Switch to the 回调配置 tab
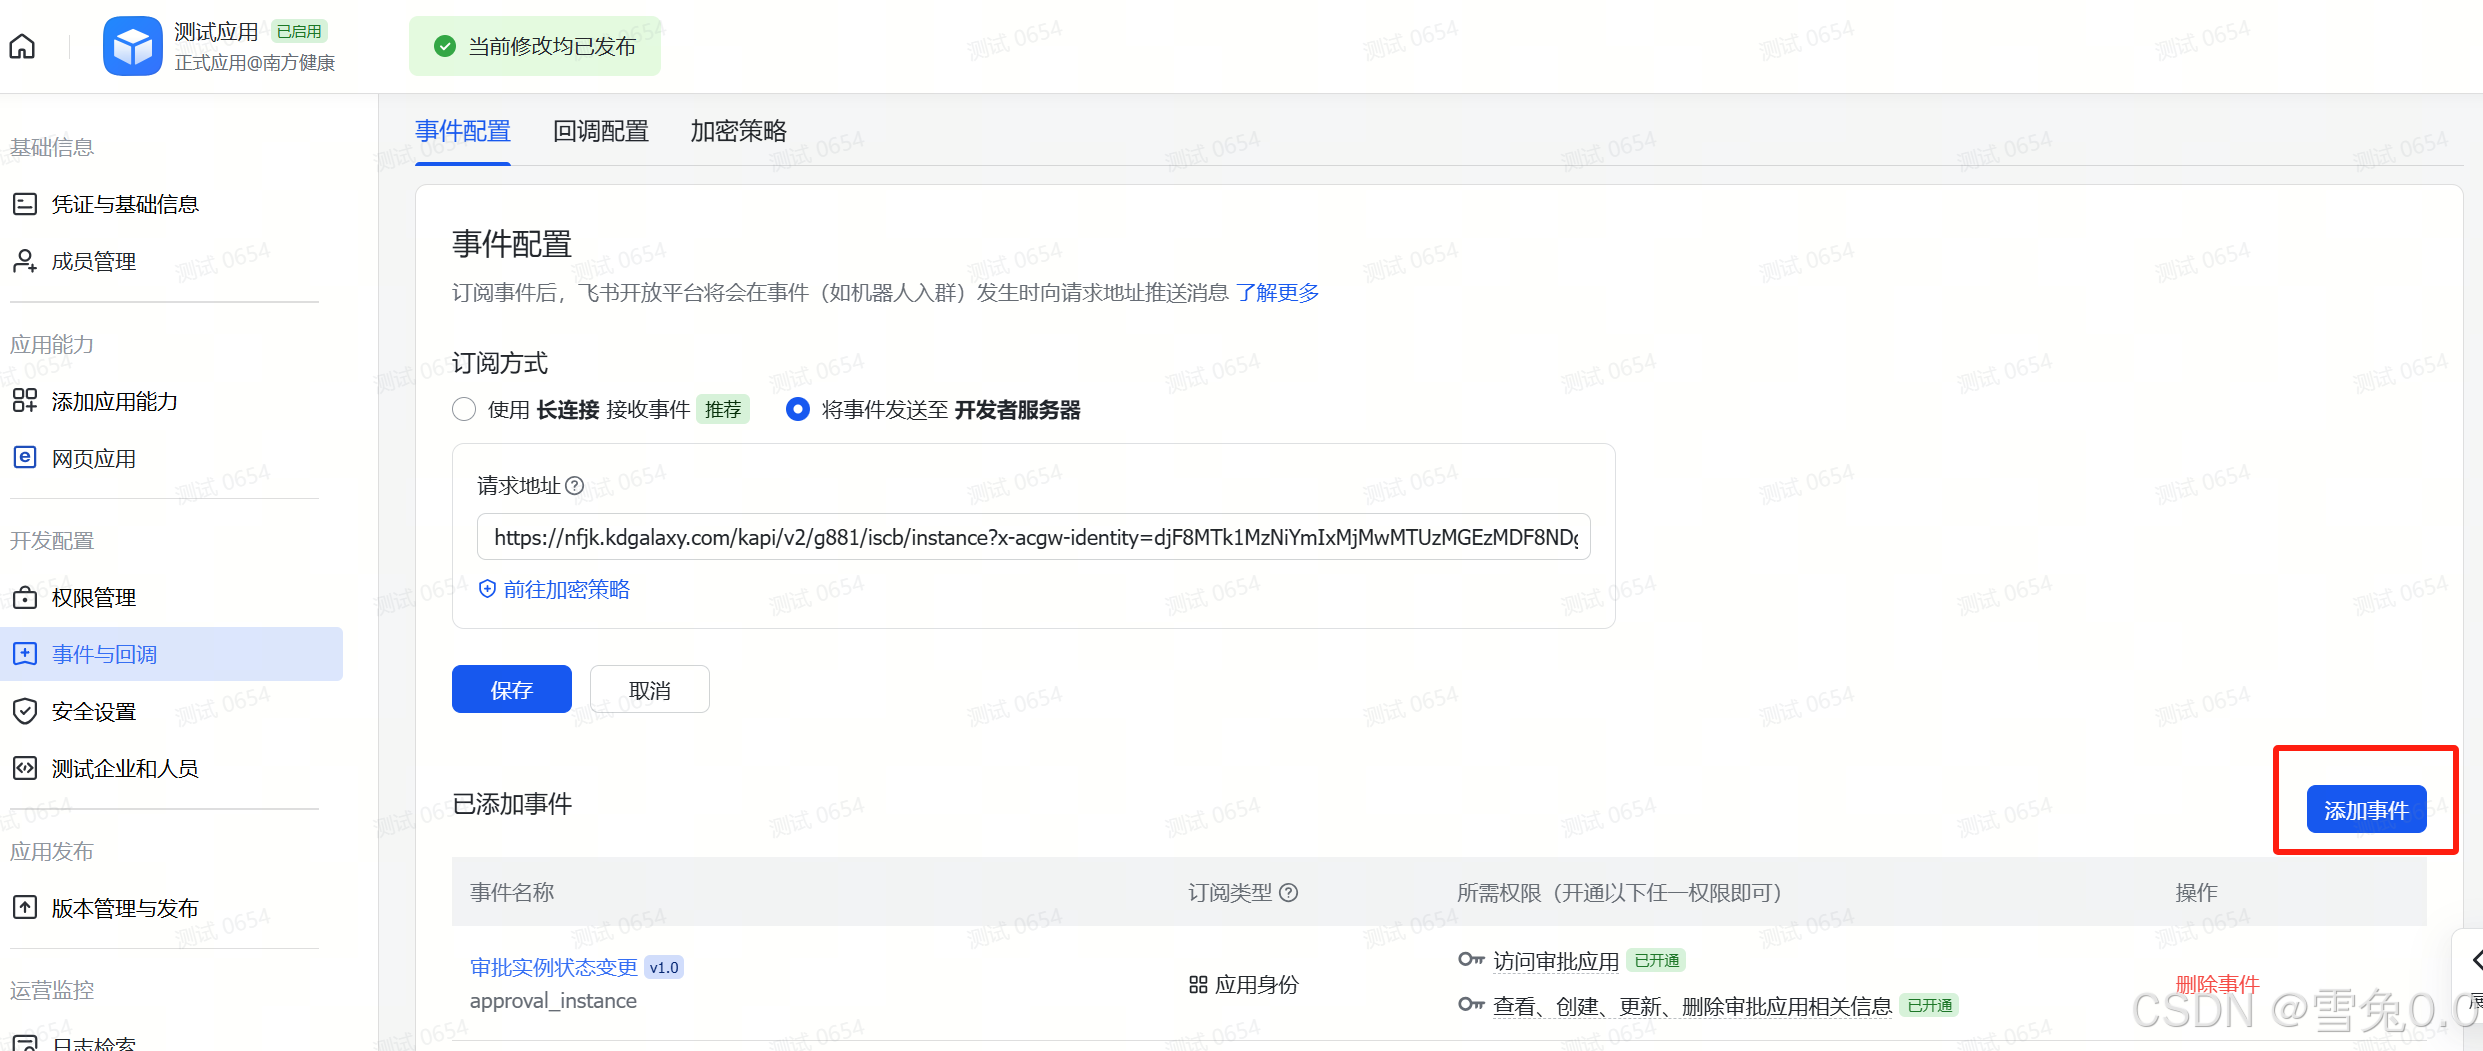The image size is (2483, 1051). (x=601, y=131)
